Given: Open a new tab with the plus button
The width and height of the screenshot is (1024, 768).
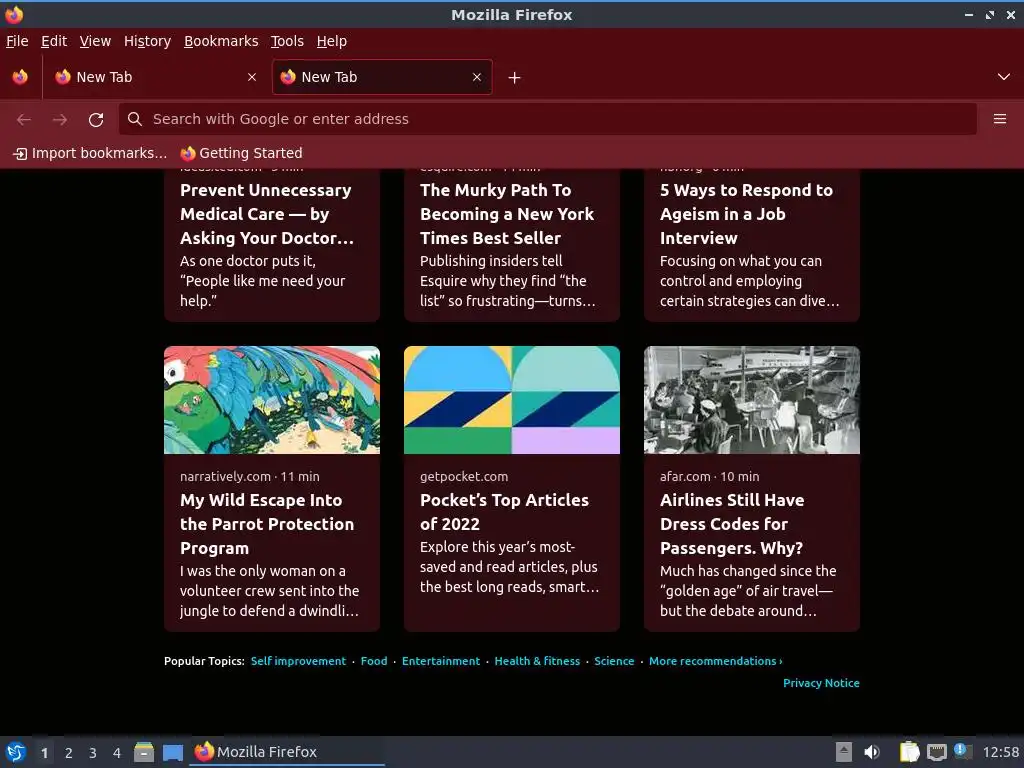Looking at the screenshot, I should pos(515,78).
